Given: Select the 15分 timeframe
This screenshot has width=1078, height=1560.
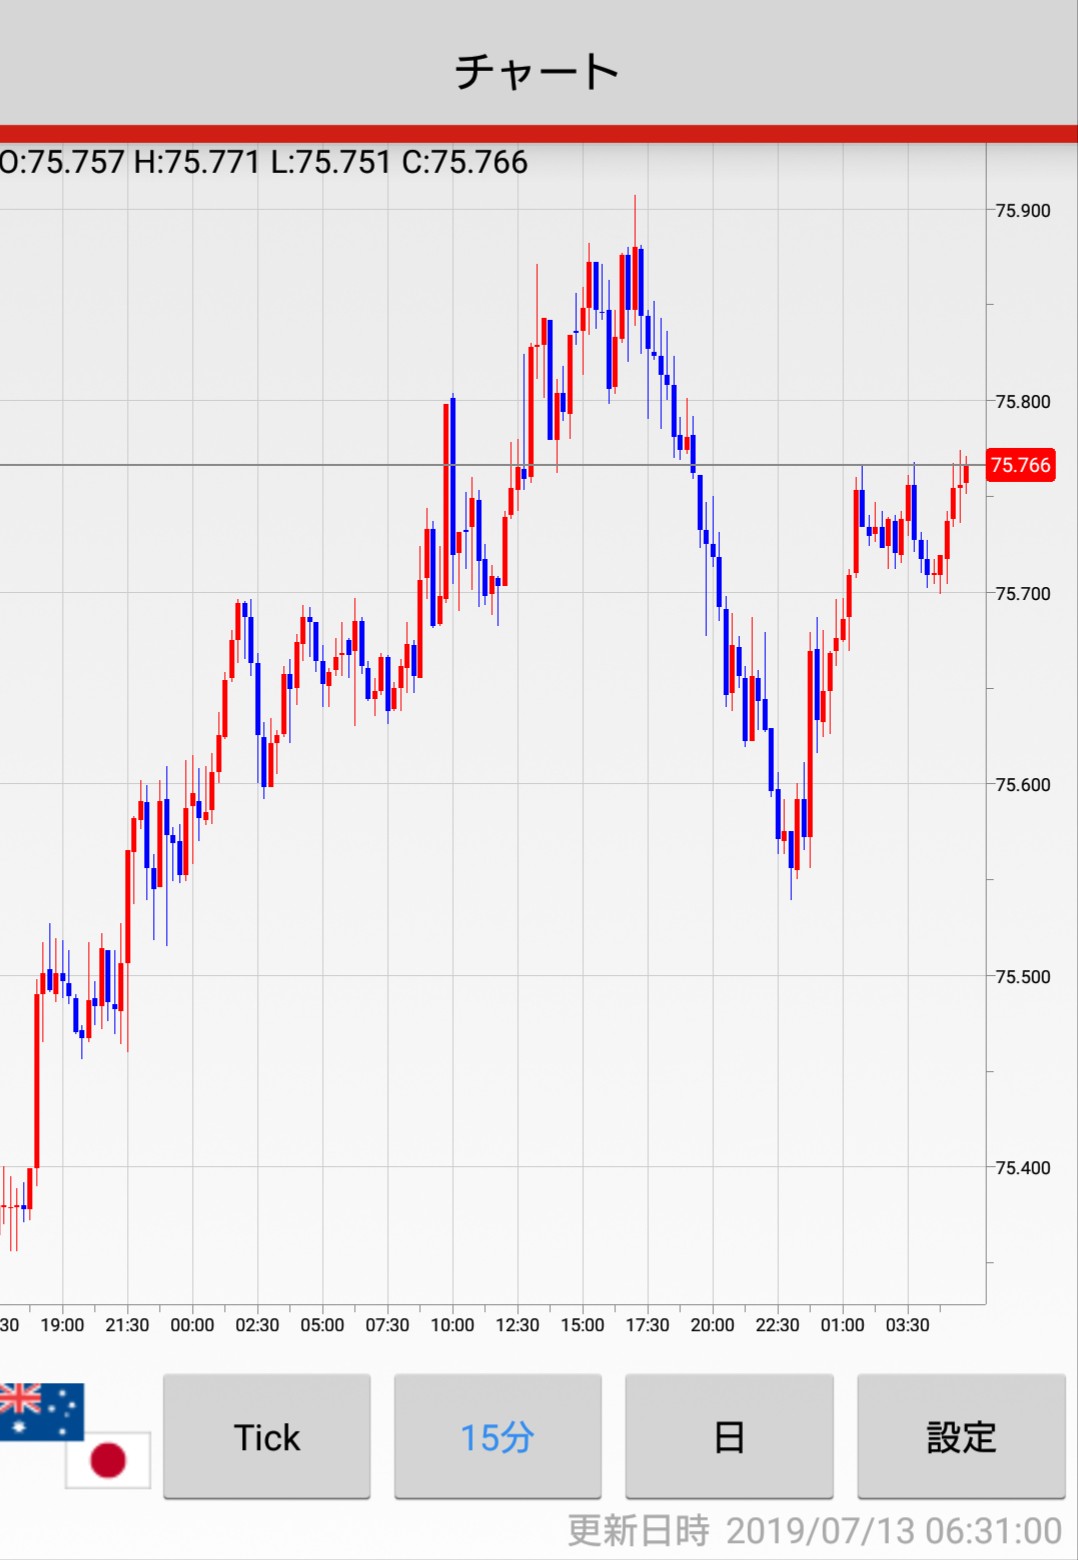Looking at the screenshot, I should click(497, 1437).
